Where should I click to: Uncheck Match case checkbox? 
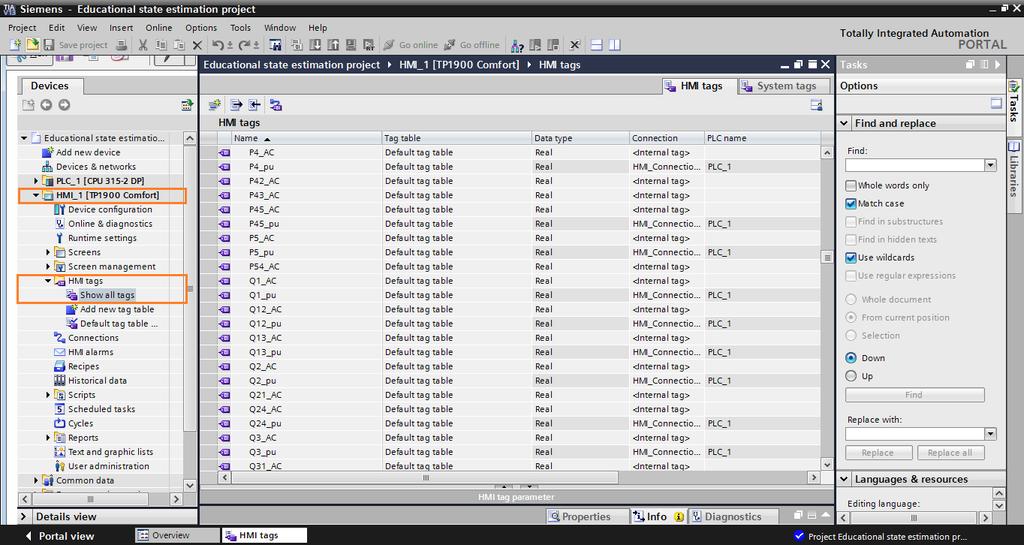click(x=850, y=204)
